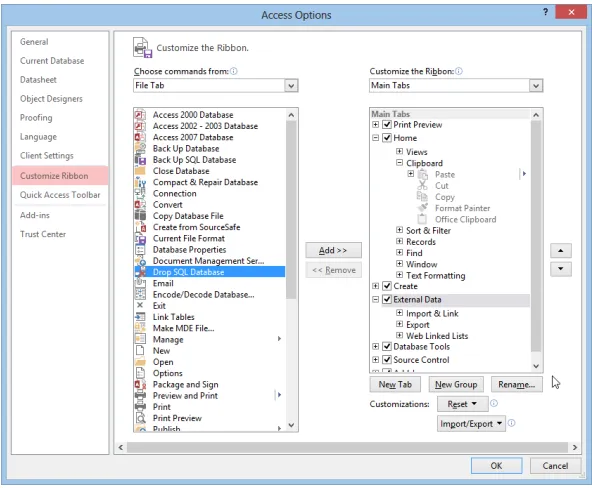Click the Compact & Repair Database icon
Image resolution: width=592 pixels, height=488 pixels.
pos(140,182)
